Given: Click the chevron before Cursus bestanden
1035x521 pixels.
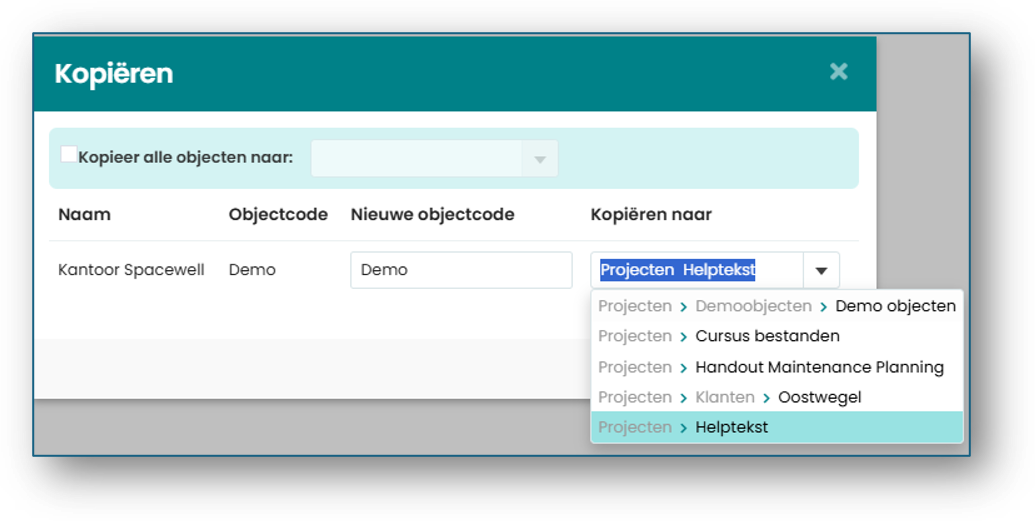Looking at the screenshot, I should tap(683, 337).
